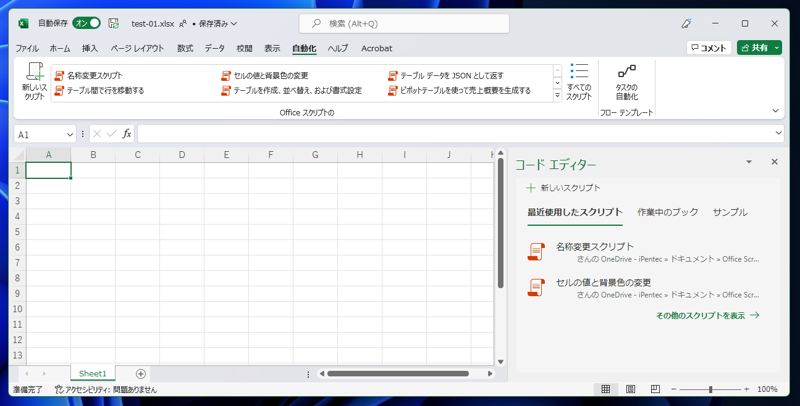
Task: Click next sheet navigation arrow
Action: pyautogui.click(x=44, y=374)
